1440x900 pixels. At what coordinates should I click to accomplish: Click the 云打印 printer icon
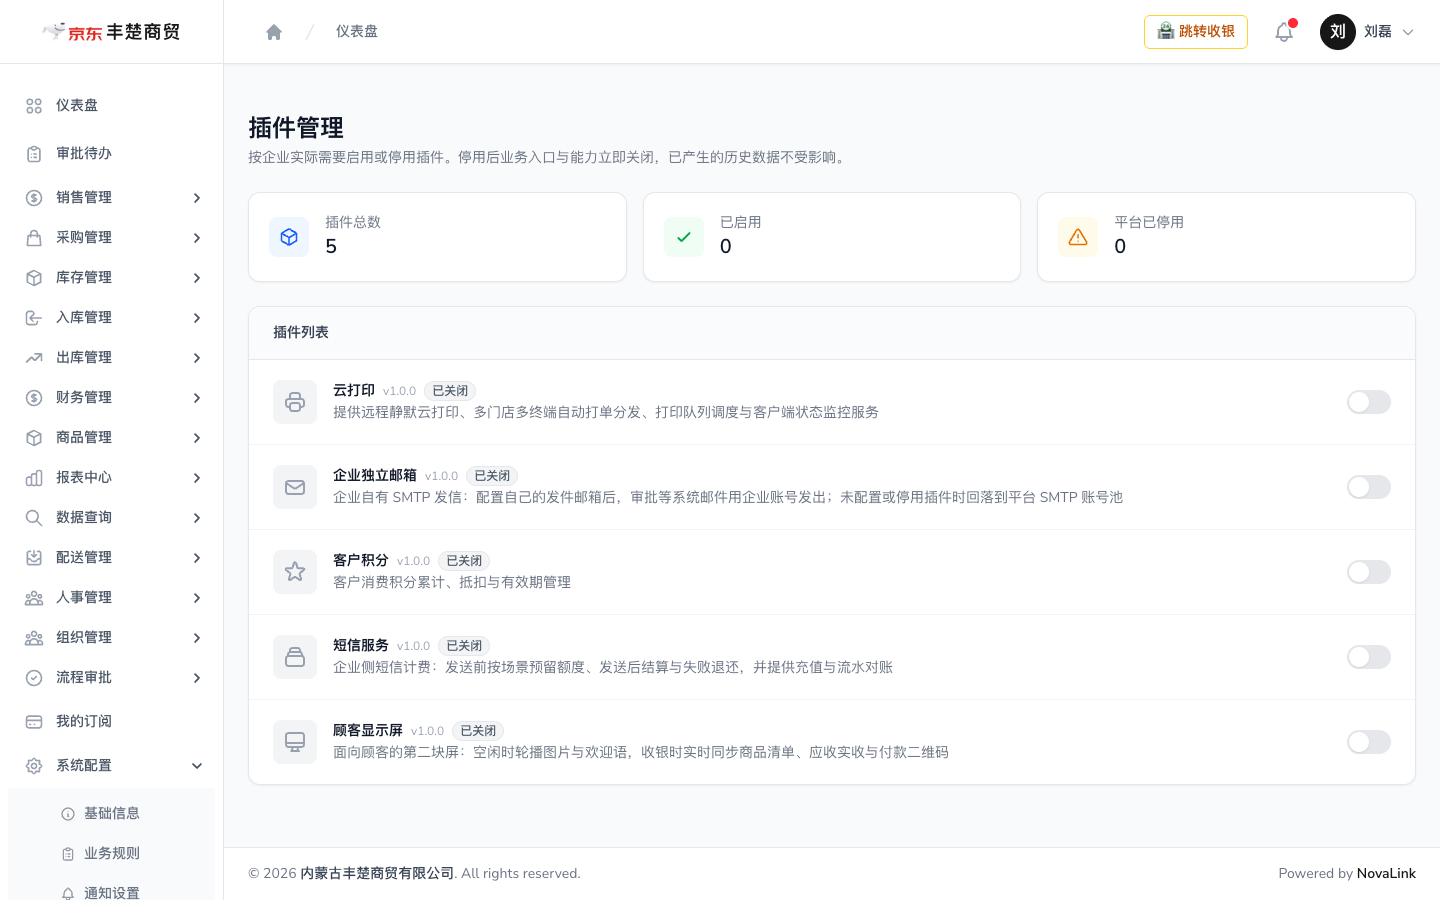(295, 402)
